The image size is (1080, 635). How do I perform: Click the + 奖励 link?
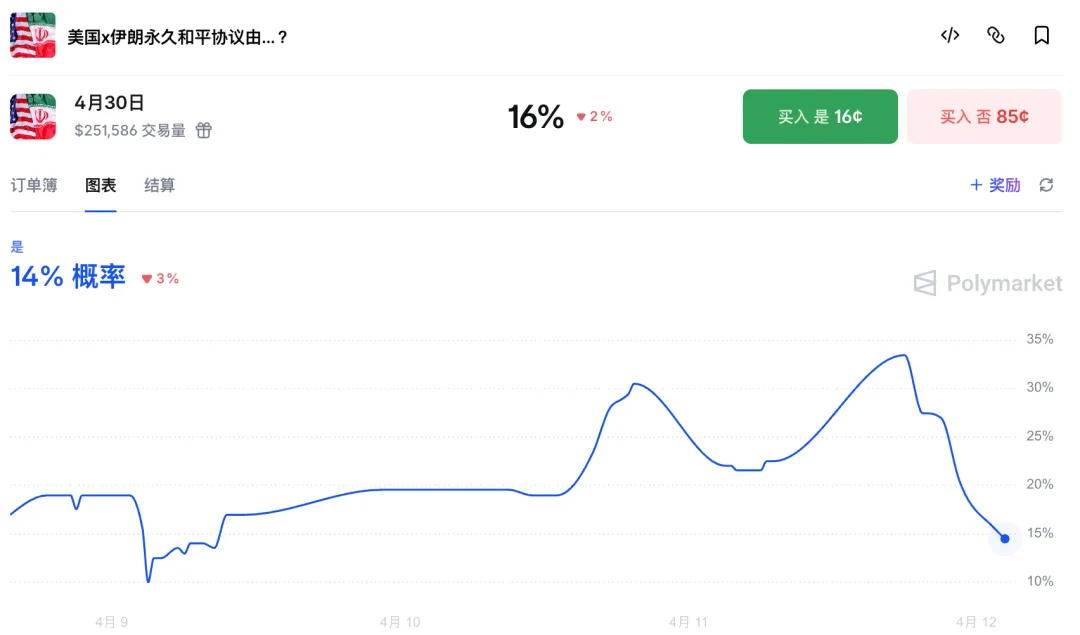(995, 185)
